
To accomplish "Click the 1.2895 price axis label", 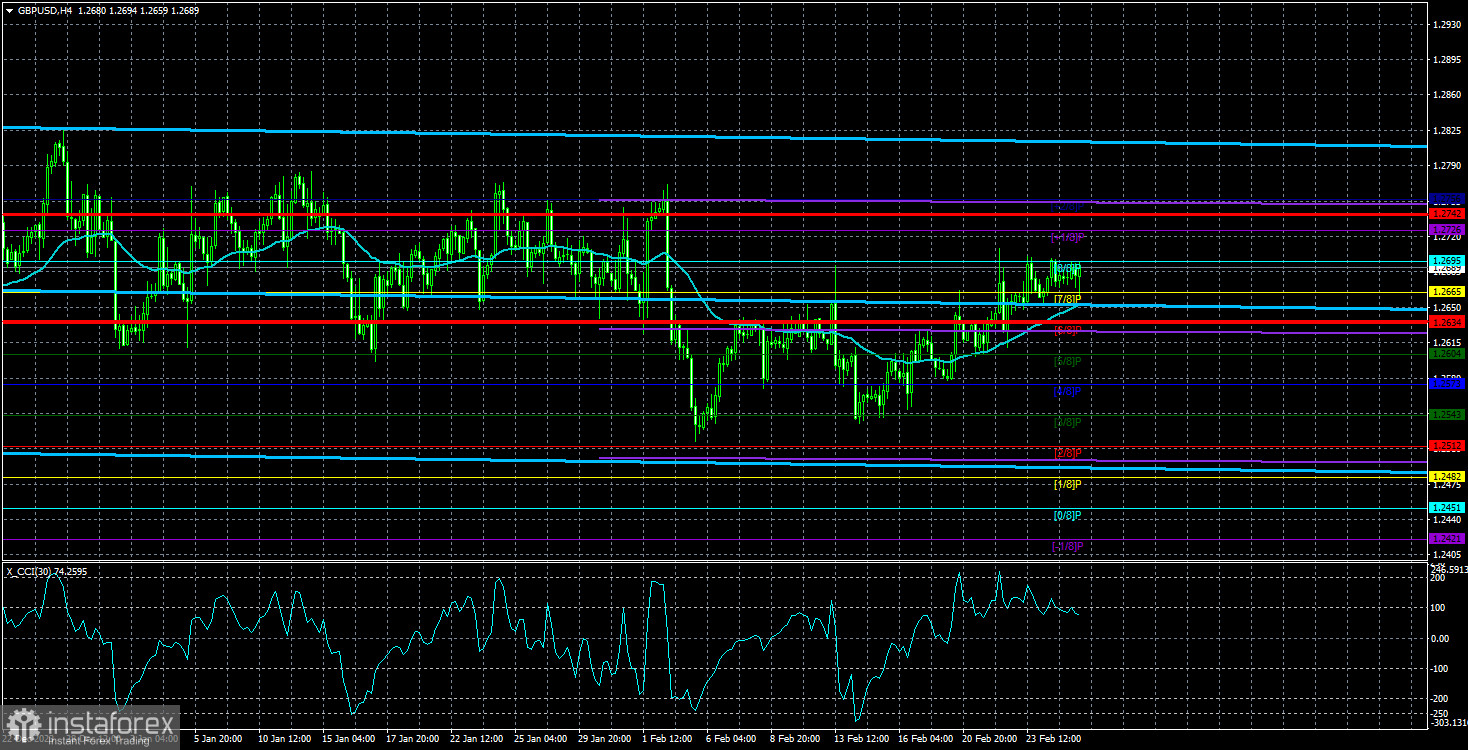I will (x=1446, y=59).
